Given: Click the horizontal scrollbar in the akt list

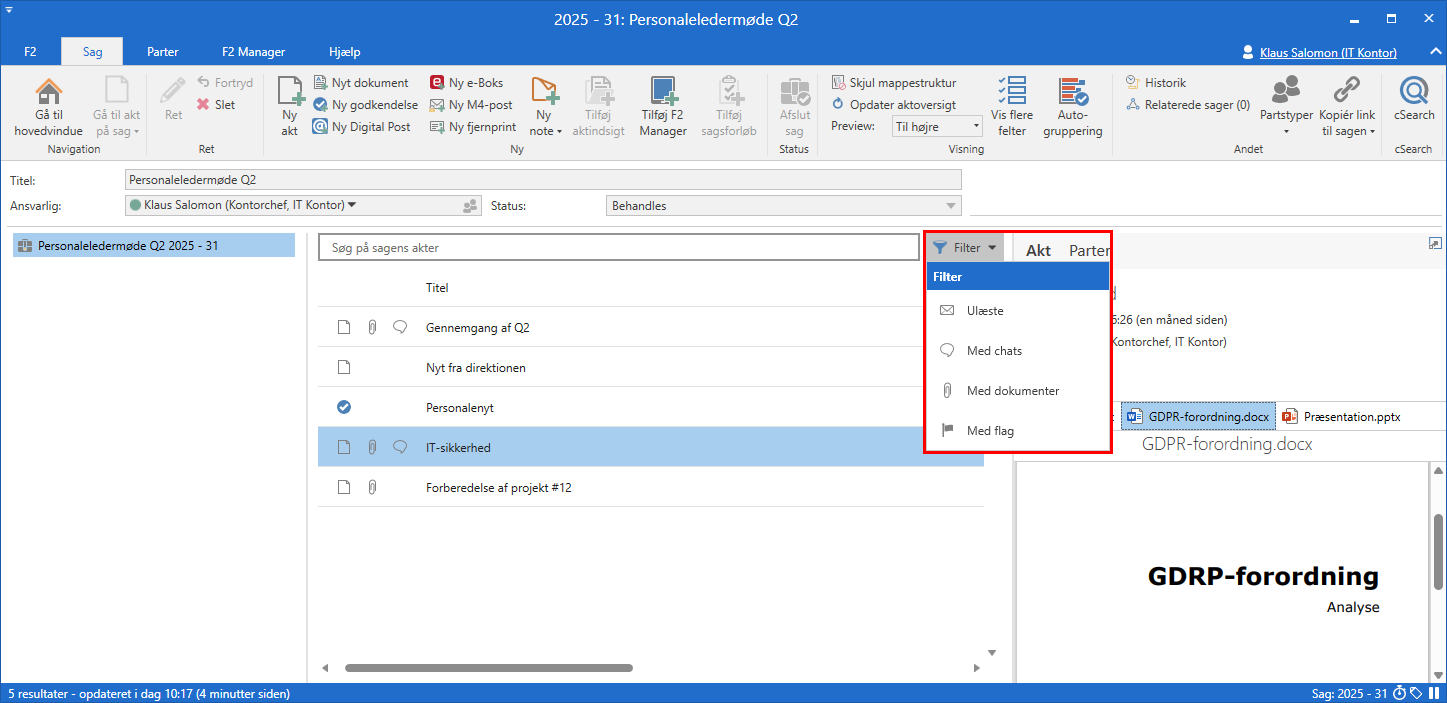Looking at the screenshot, I should click(488, 668).
